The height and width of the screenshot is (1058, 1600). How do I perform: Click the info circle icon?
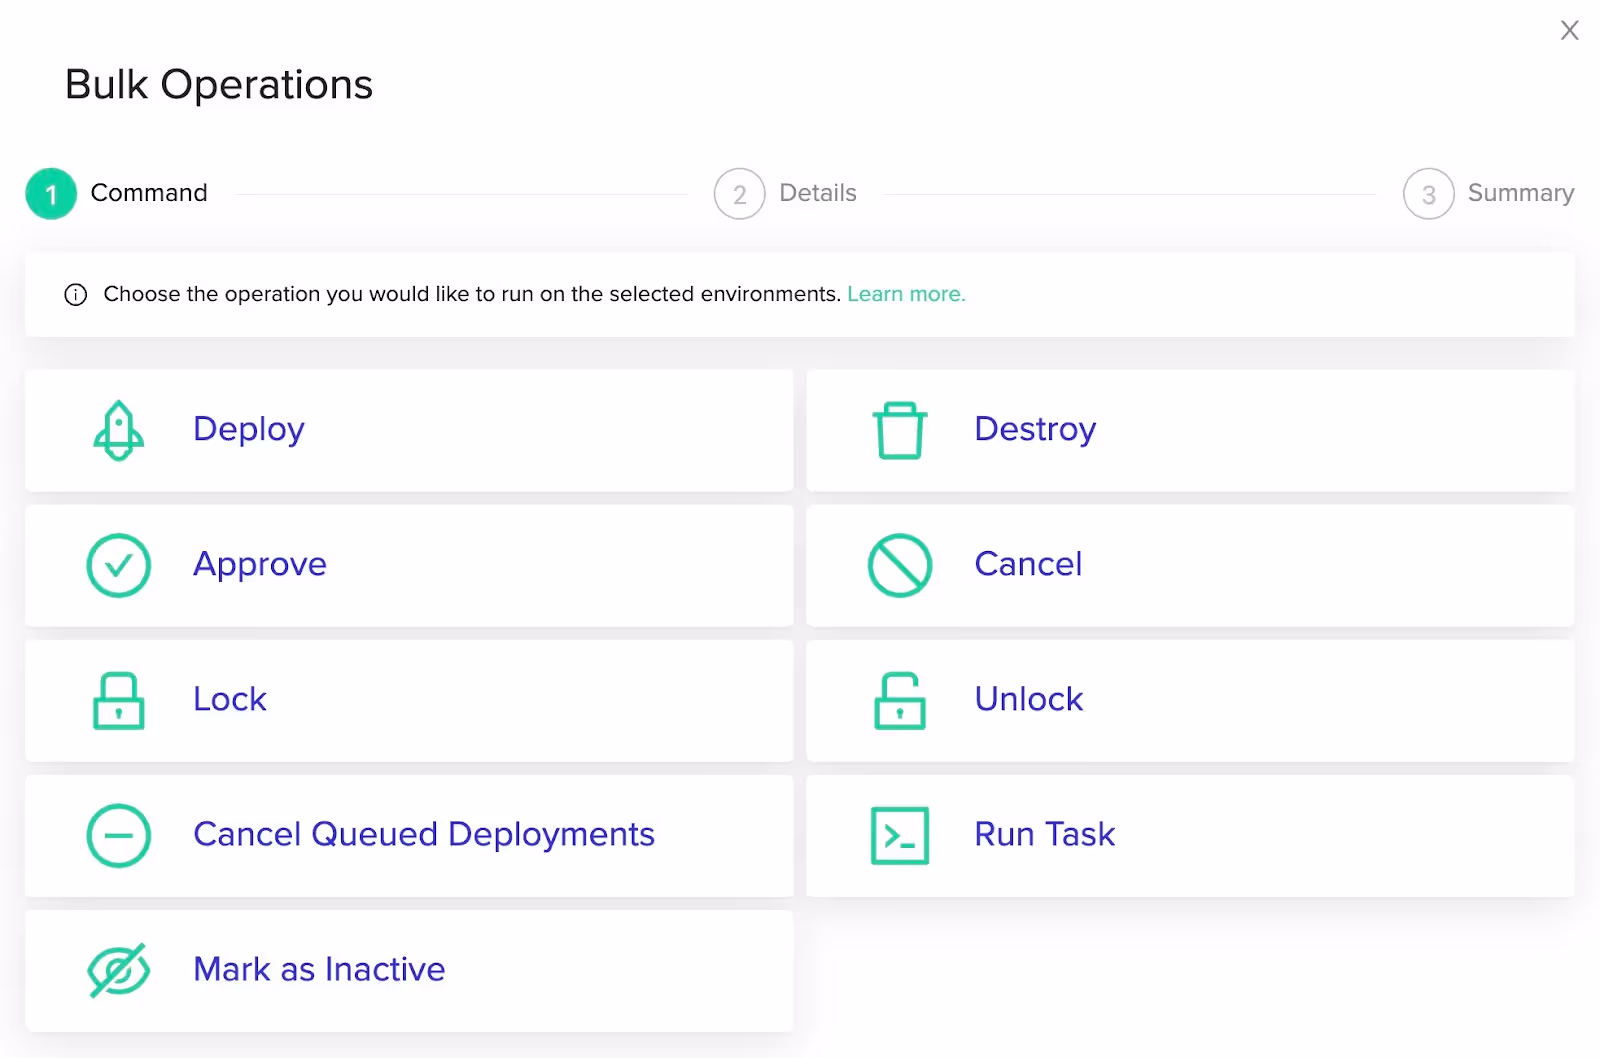point(75,294)
